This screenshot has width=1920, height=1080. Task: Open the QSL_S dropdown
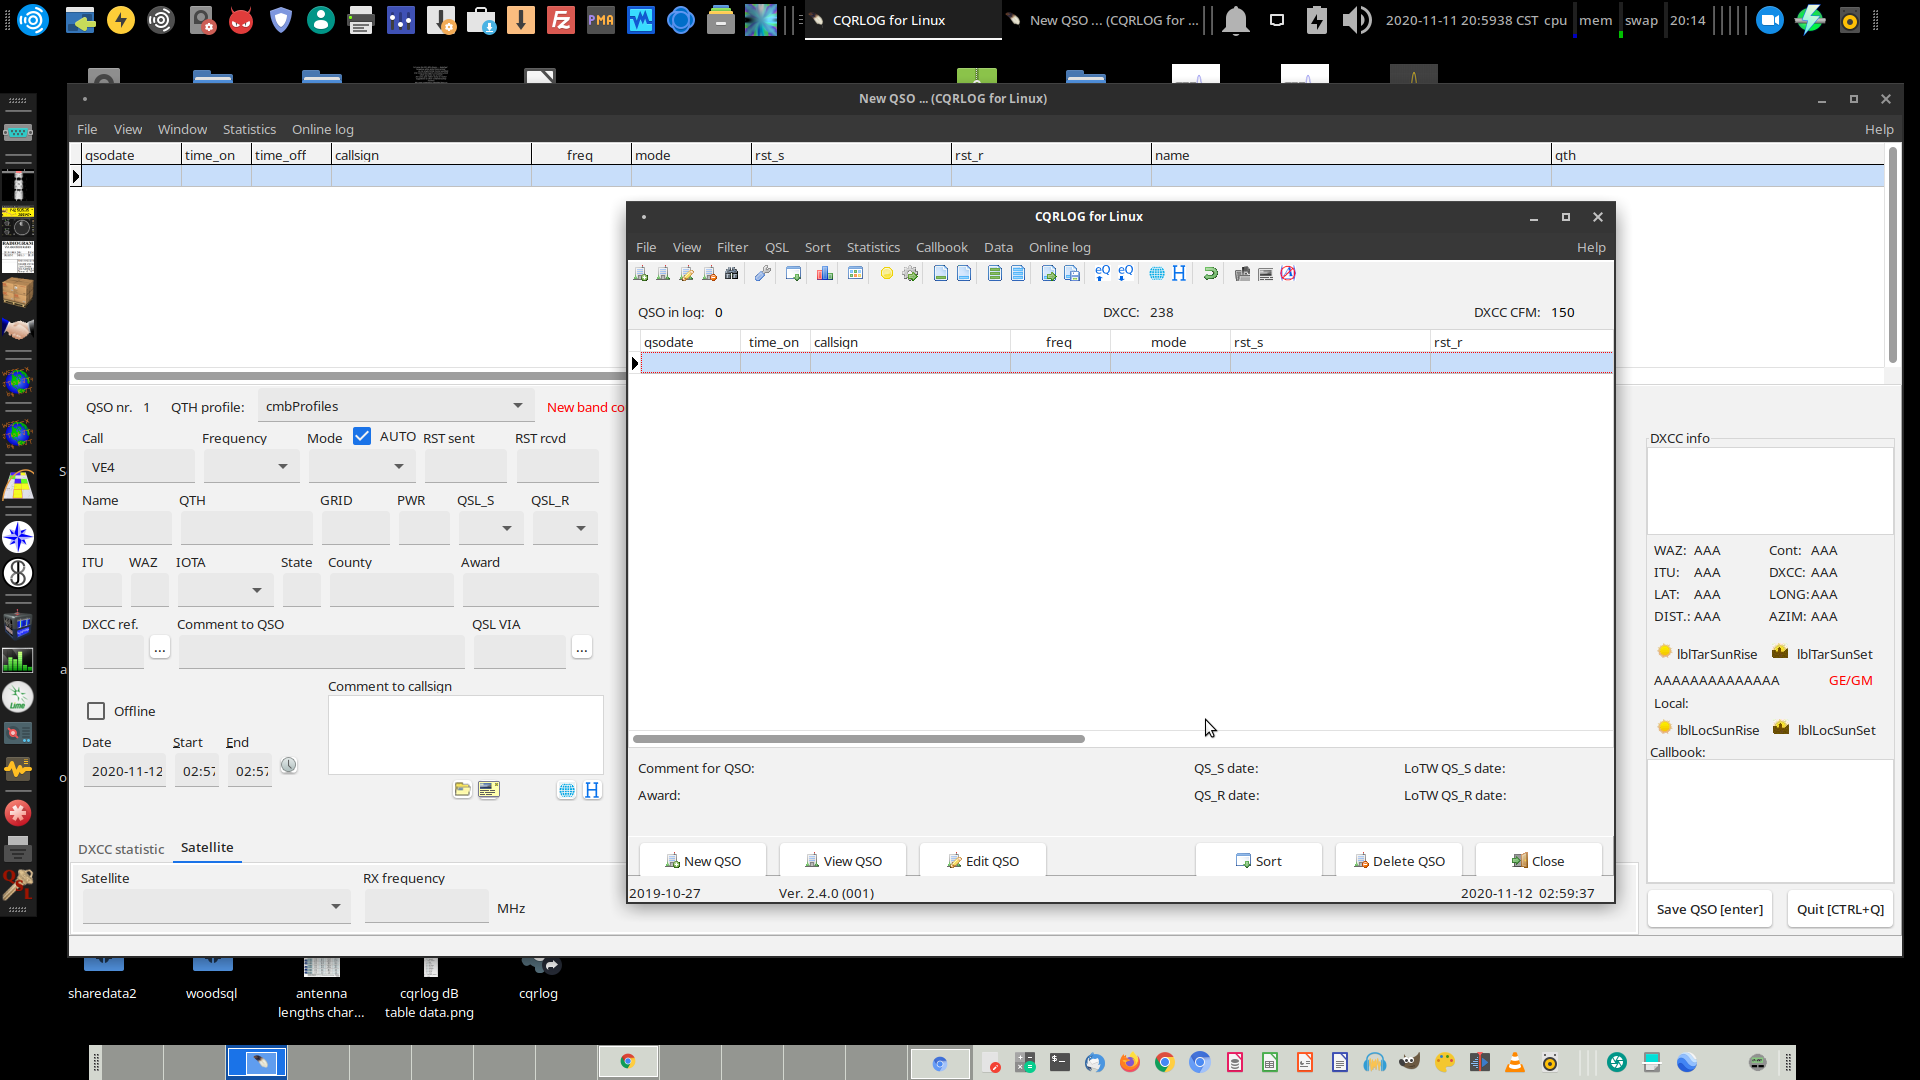(x=490, y=528)
